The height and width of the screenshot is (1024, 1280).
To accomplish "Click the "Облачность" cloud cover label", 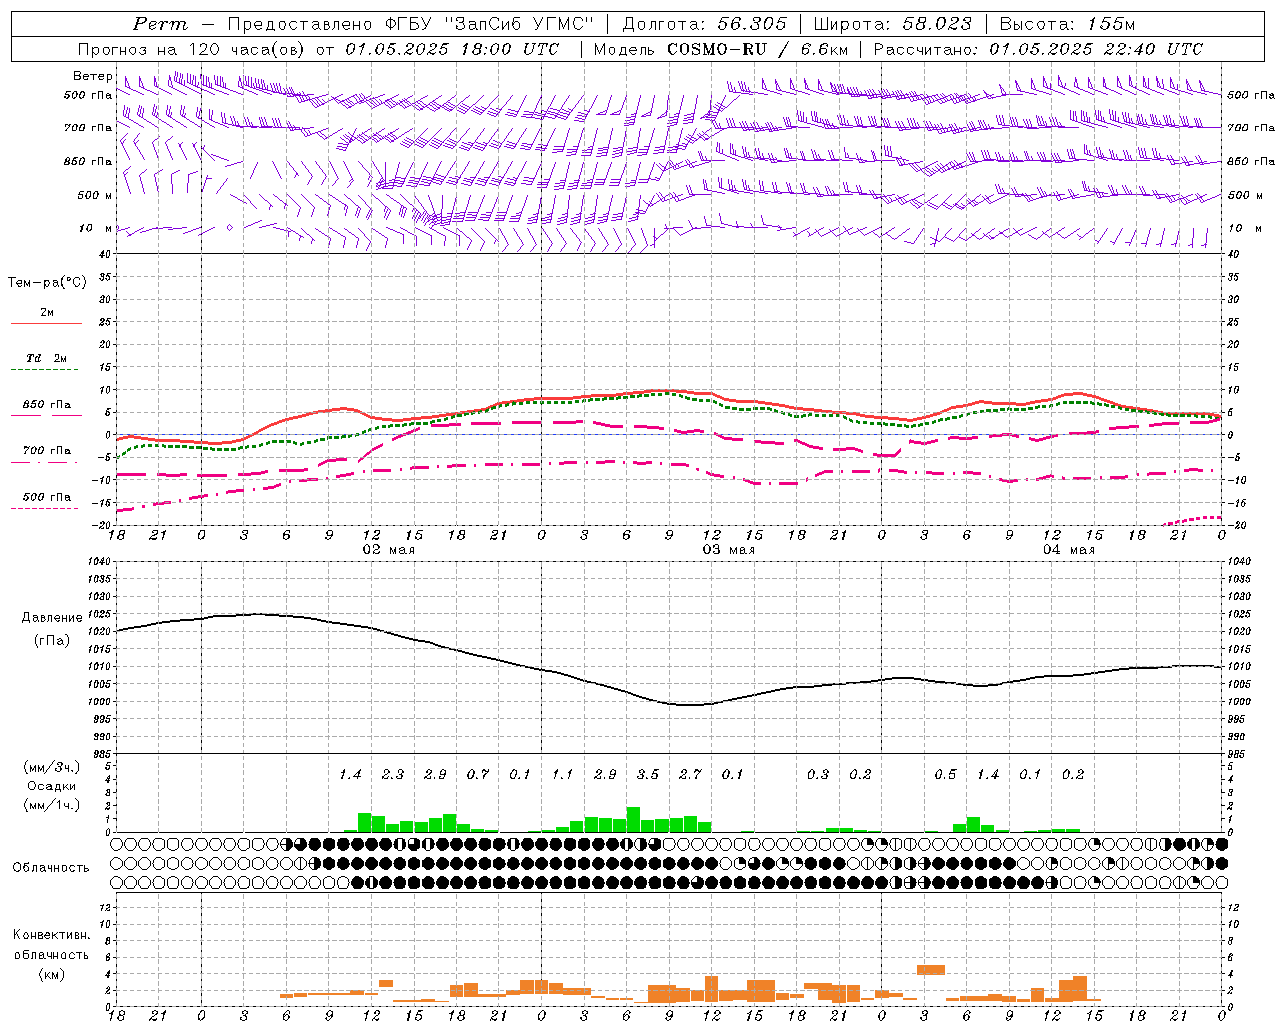I will pos(51,868).
